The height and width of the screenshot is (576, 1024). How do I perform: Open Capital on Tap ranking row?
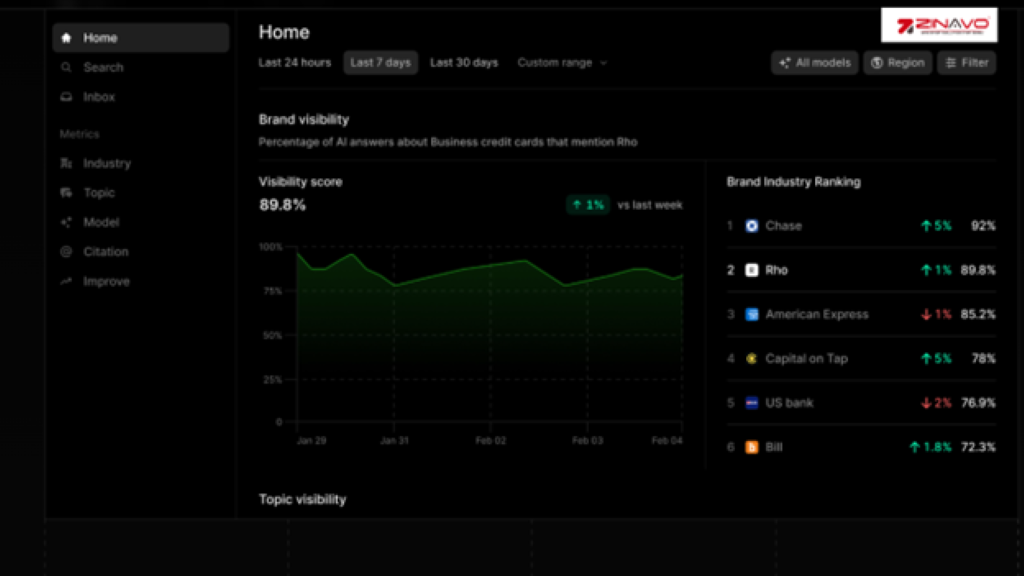point(806,358)
